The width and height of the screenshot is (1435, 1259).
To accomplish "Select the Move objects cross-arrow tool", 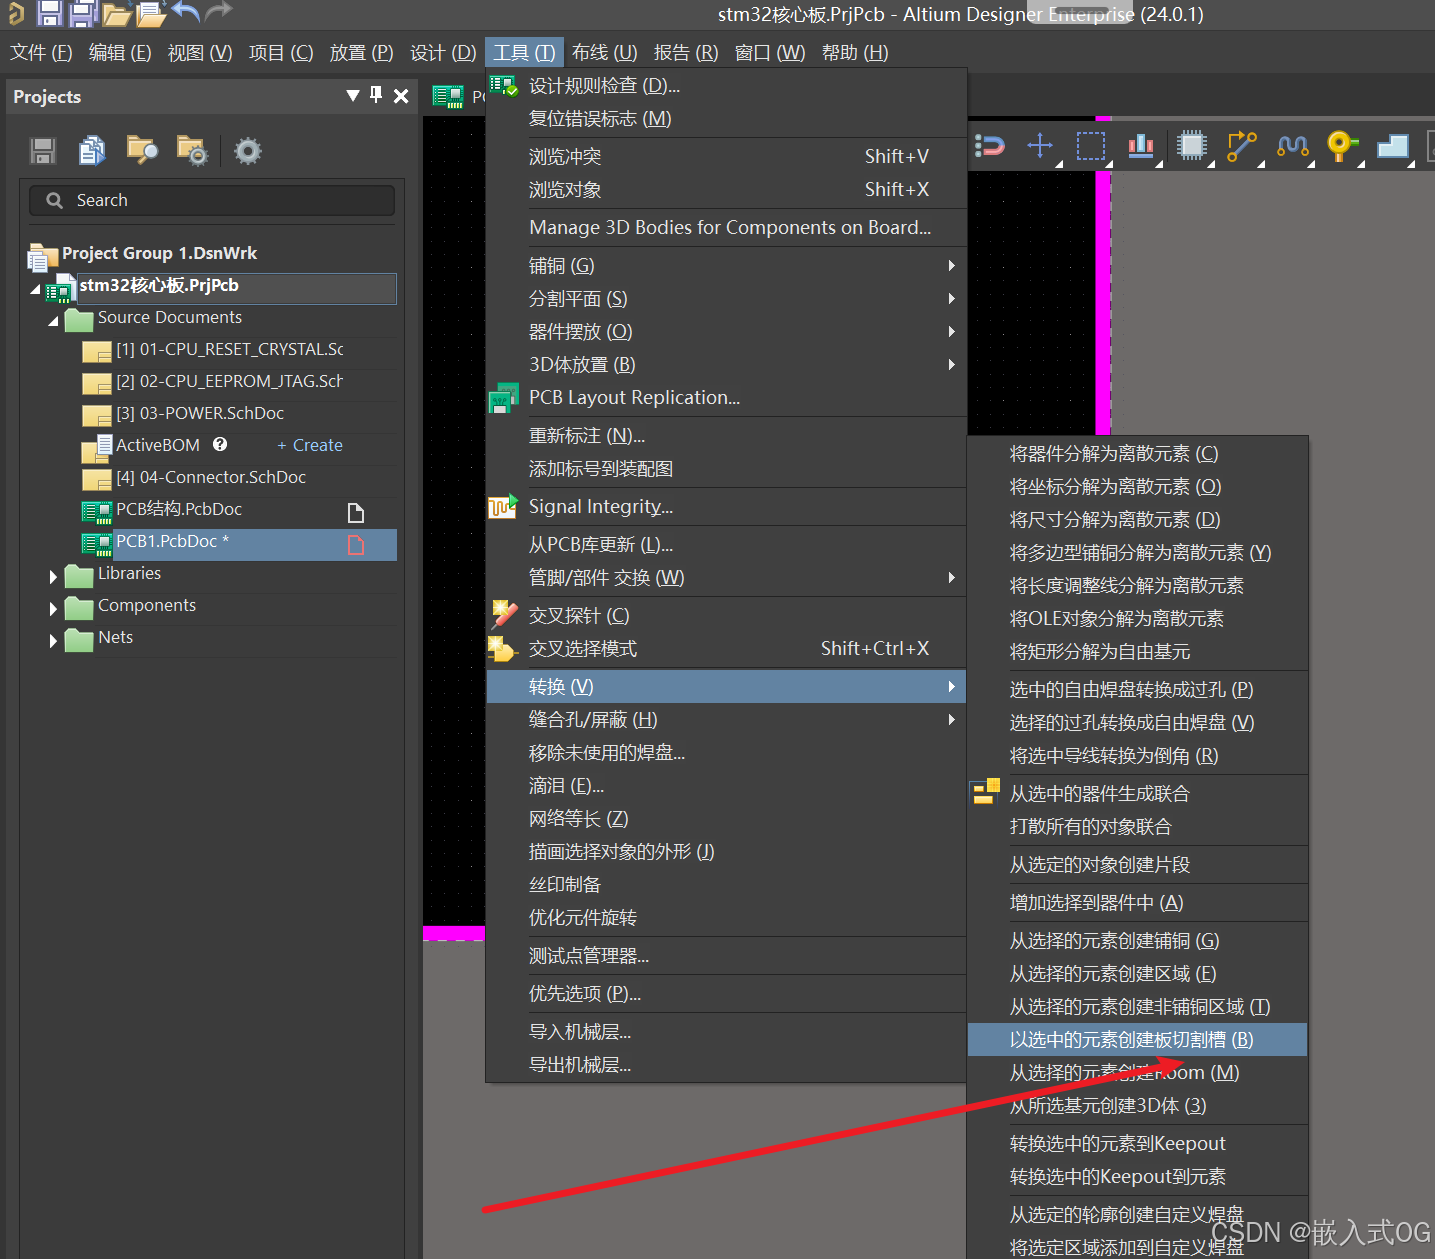I will pos(1040,146).
